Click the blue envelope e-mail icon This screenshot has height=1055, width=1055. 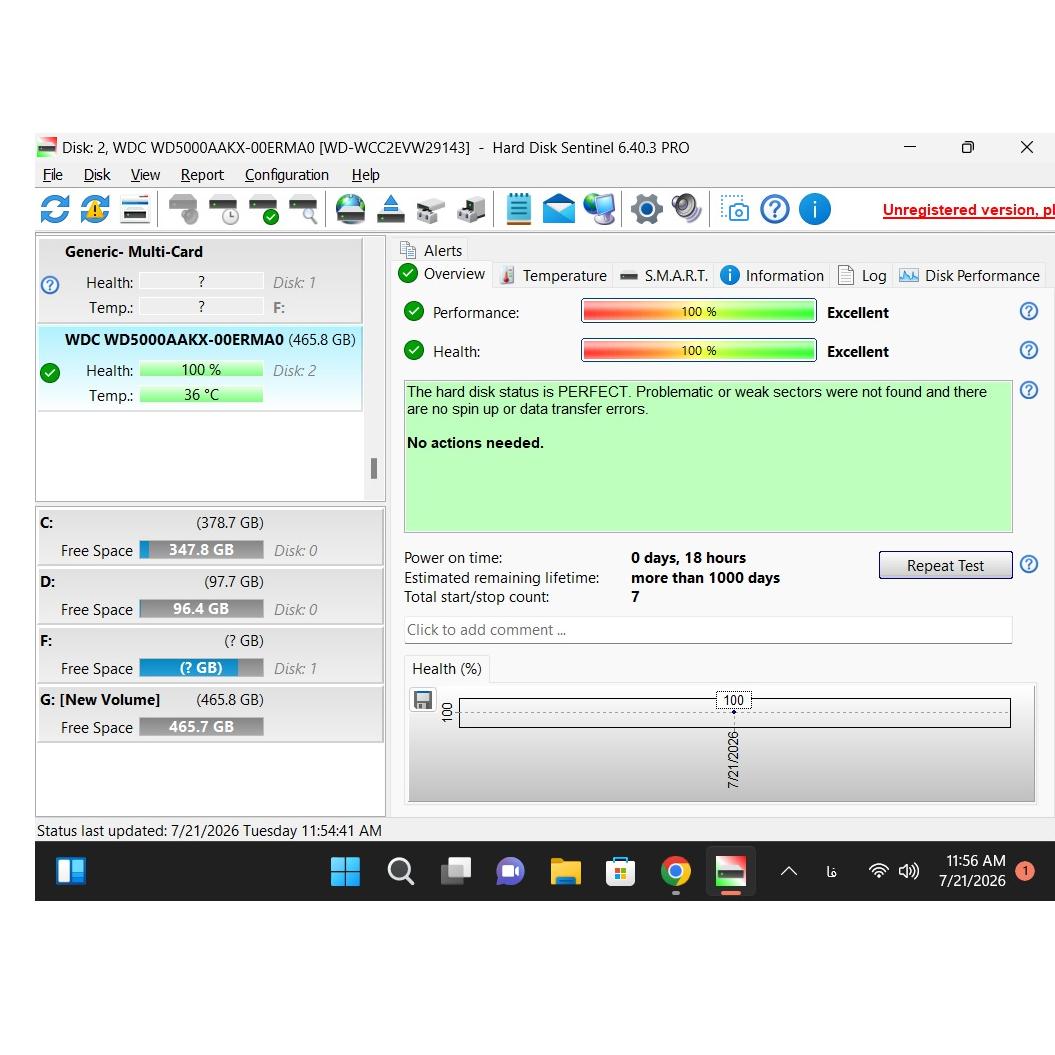[558, 209]
